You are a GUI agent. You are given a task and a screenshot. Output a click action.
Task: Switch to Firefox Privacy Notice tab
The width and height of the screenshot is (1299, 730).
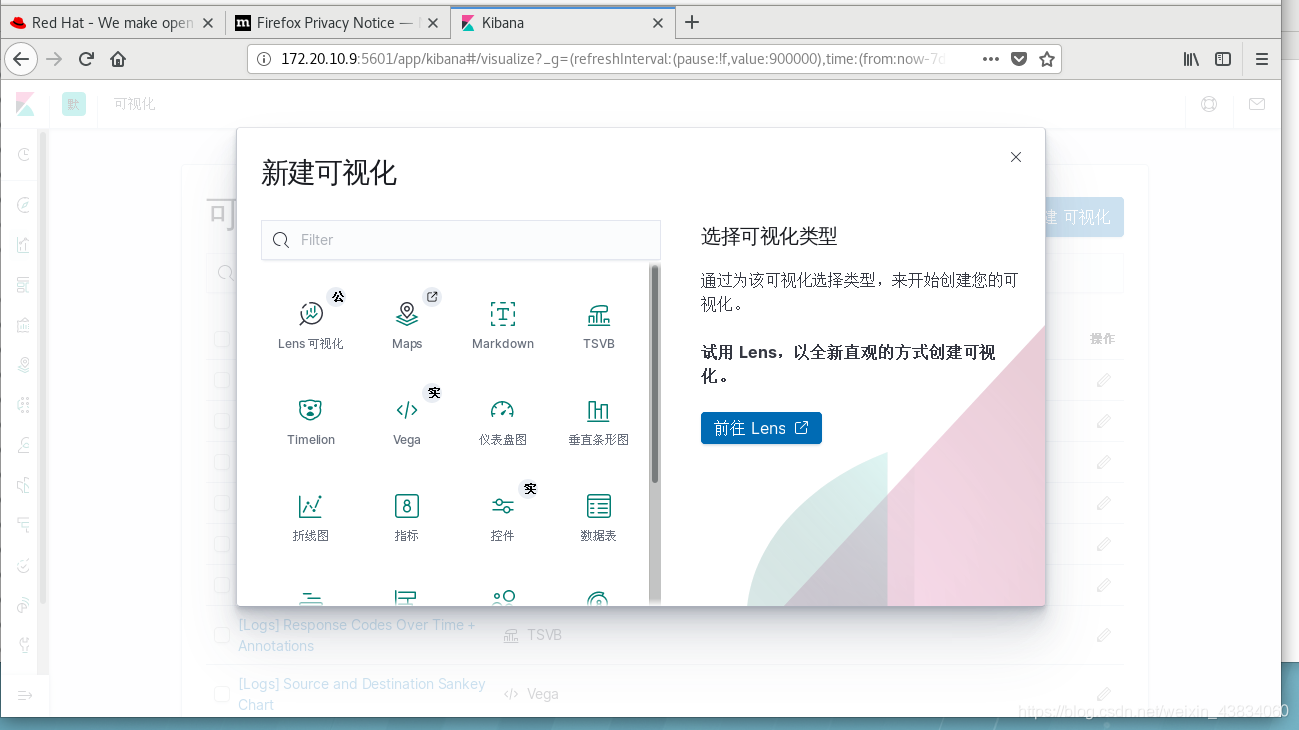pyautogui.click(x=337, y=22)
